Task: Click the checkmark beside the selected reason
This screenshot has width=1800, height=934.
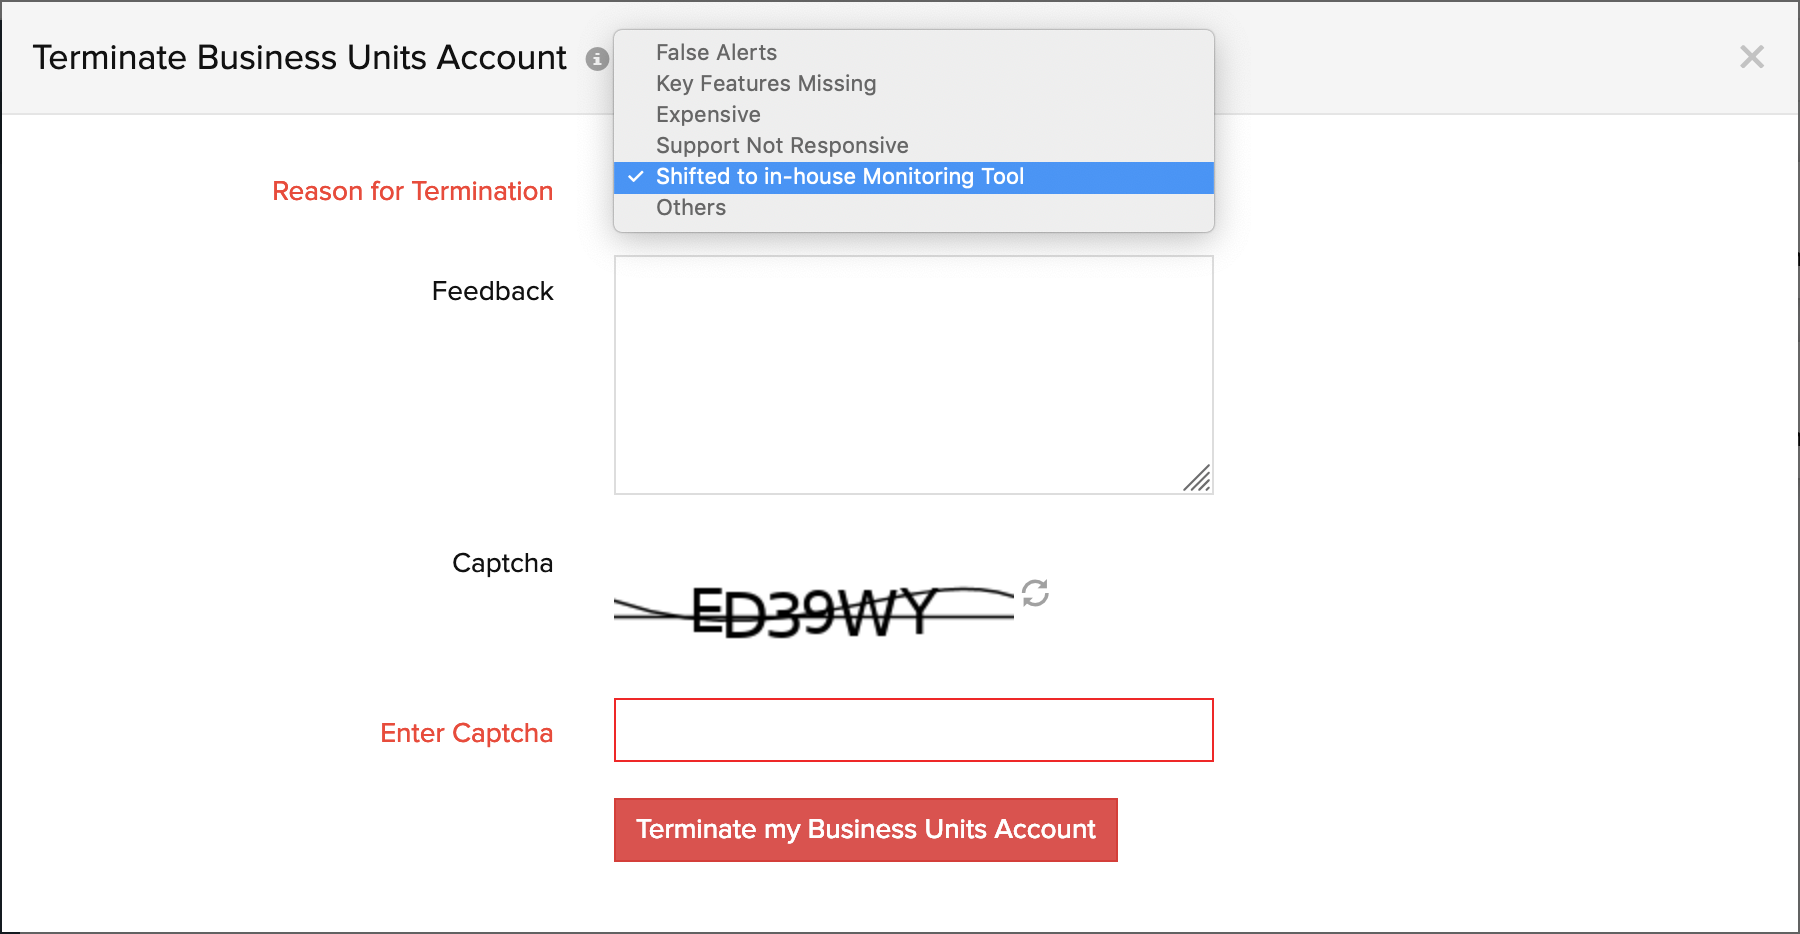Action: pos(636,177)
